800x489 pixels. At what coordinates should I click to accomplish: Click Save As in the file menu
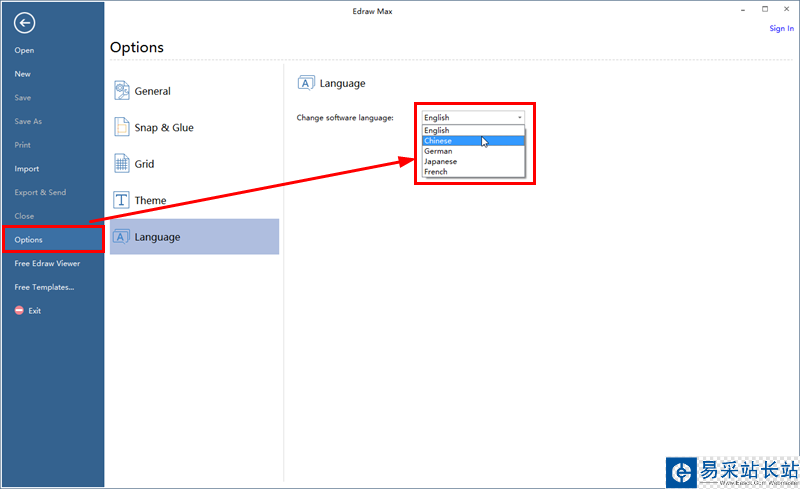[28, 121]
